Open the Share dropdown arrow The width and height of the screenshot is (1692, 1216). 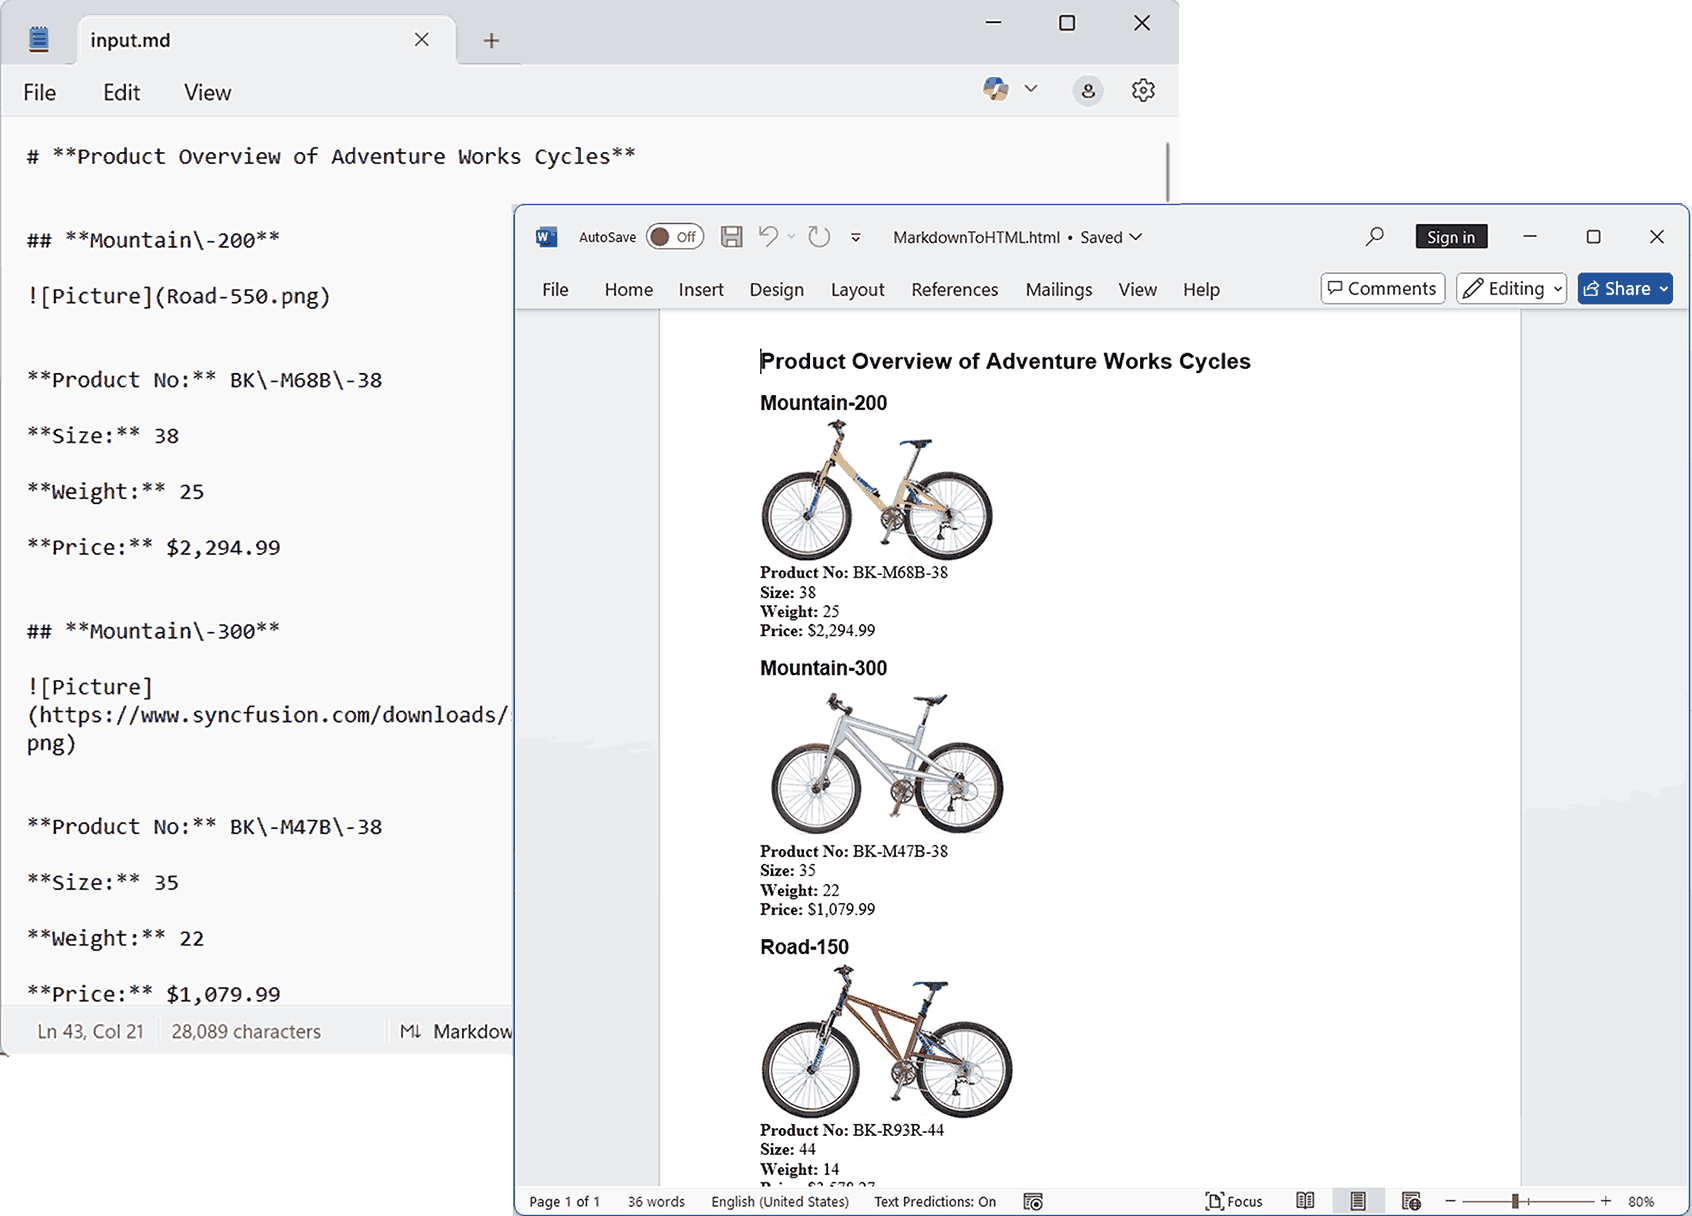(1658, 288)
